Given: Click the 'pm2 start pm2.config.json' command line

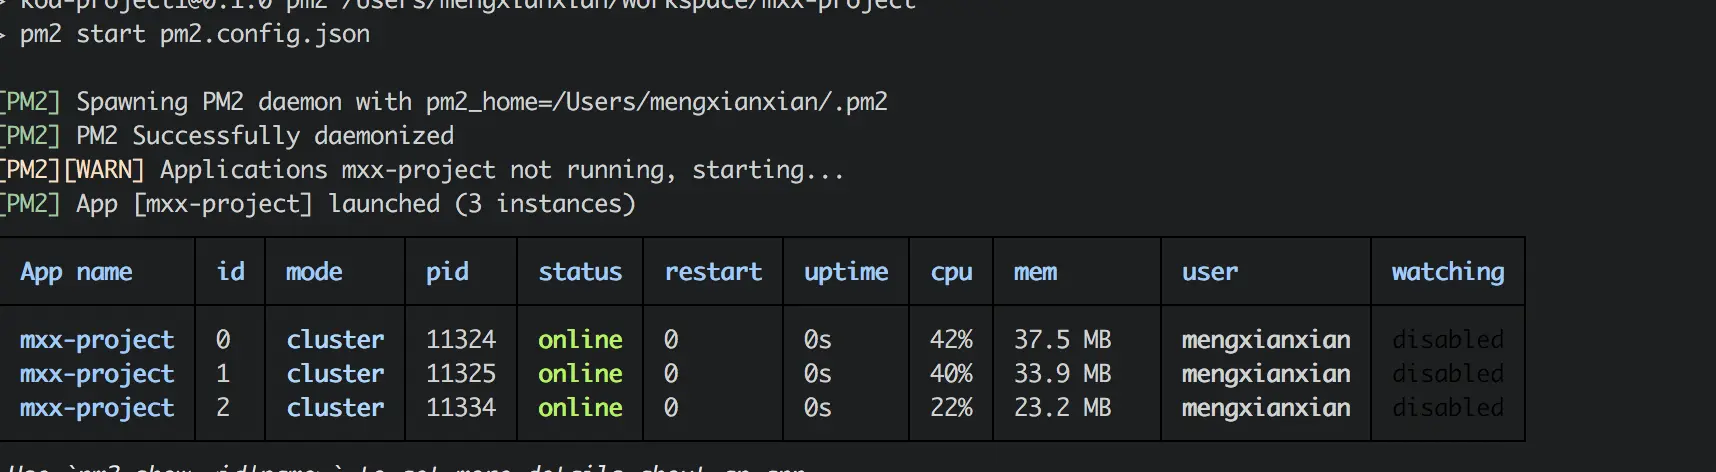Looking at the screenshot, I should 195,34.
